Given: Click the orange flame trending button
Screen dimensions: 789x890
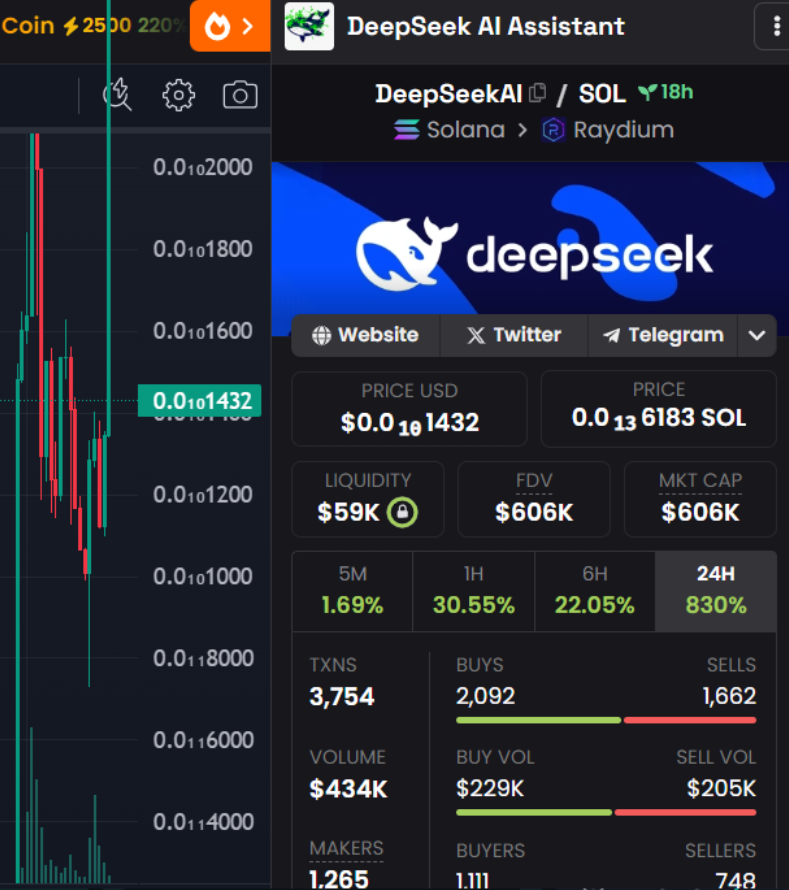Looking at the screenshot, I should (x=230, y=26).
